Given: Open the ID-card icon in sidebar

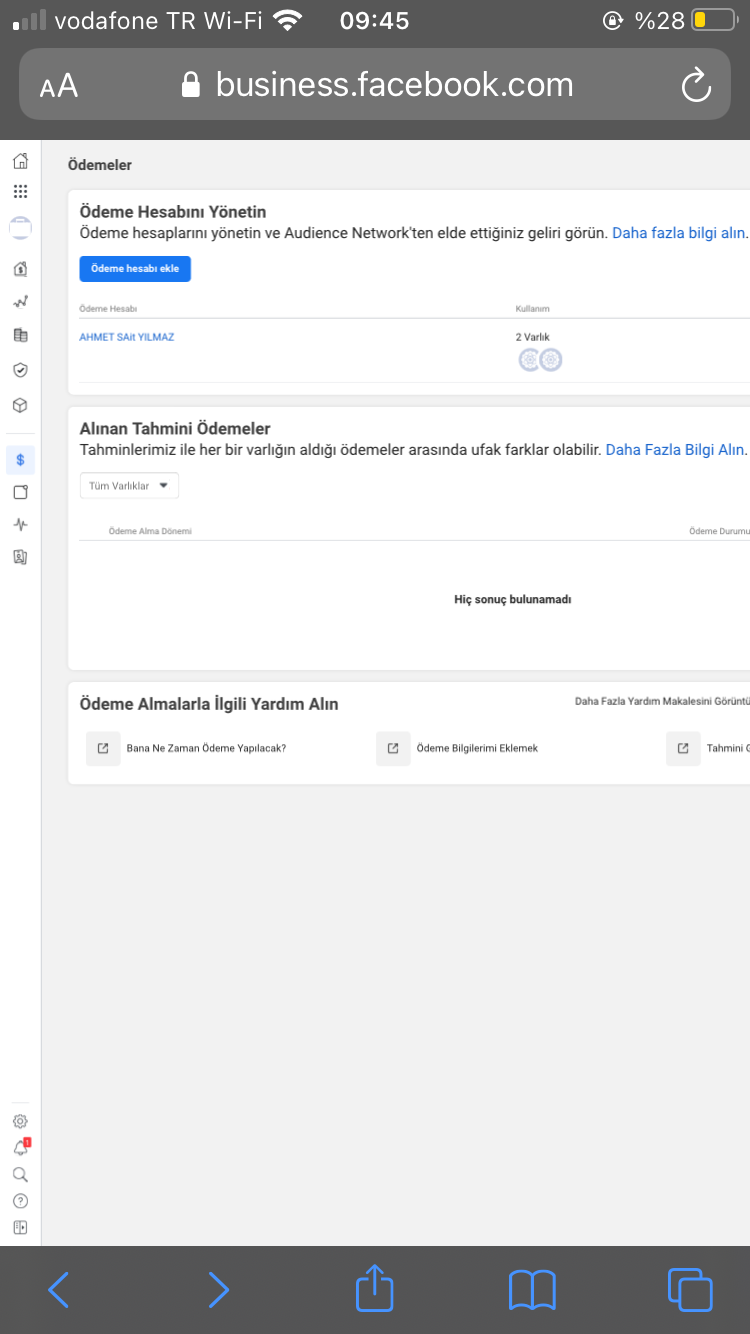Looking at the screenshot, I should [x=20, y=557].
